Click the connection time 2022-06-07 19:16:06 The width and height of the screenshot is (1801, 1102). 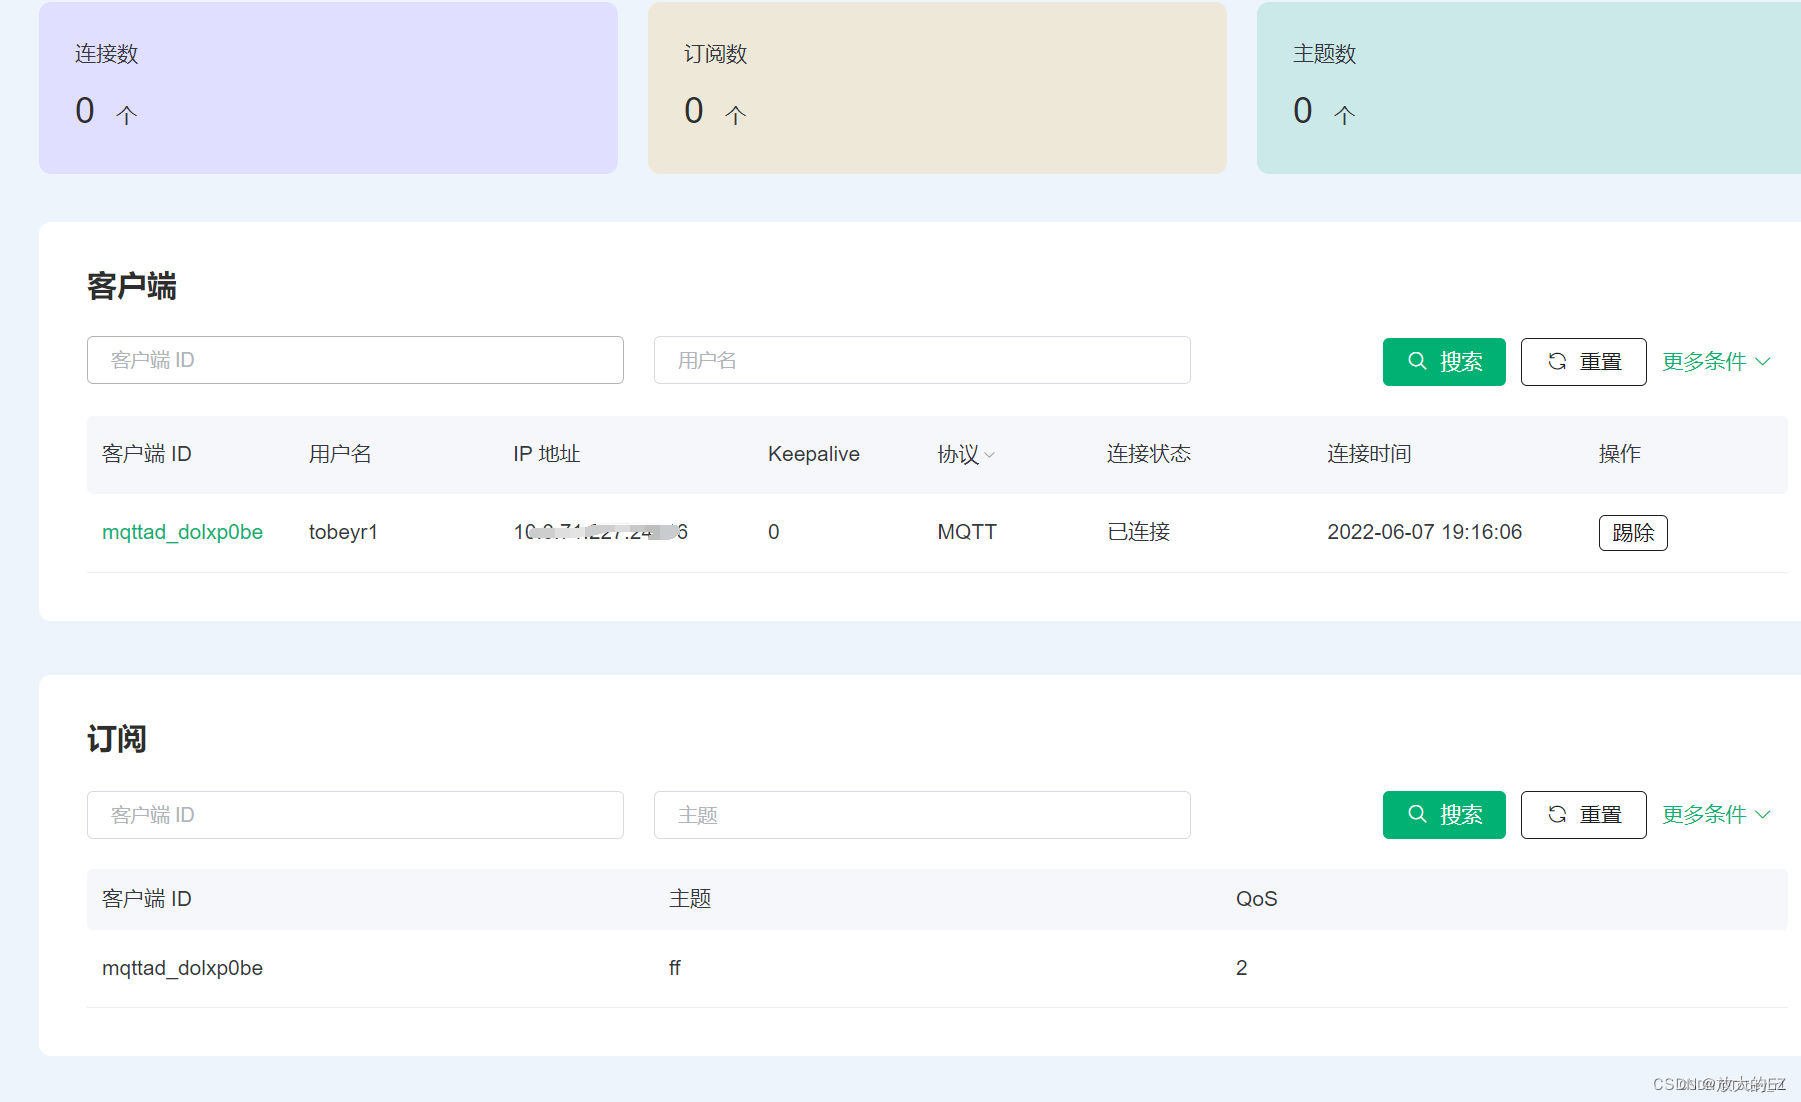(x=1424, y=532)
